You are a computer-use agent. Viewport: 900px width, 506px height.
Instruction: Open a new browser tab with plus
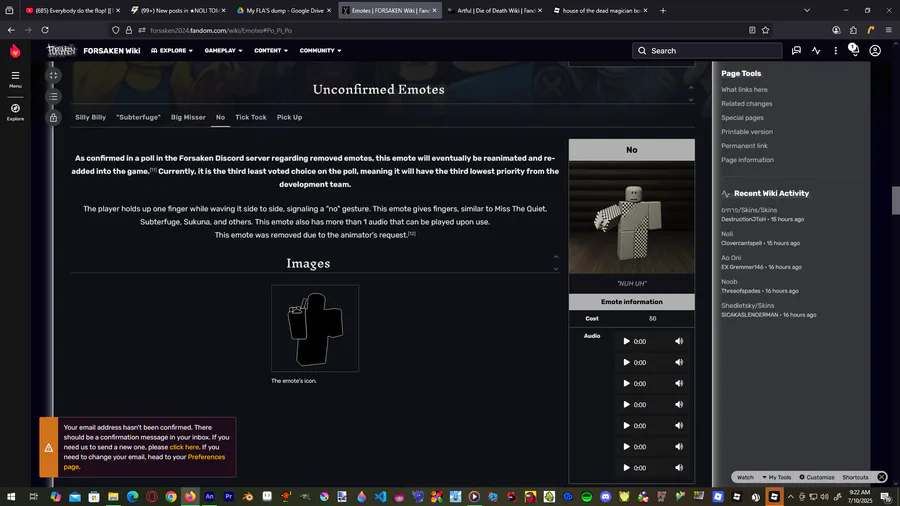(663, 10)
